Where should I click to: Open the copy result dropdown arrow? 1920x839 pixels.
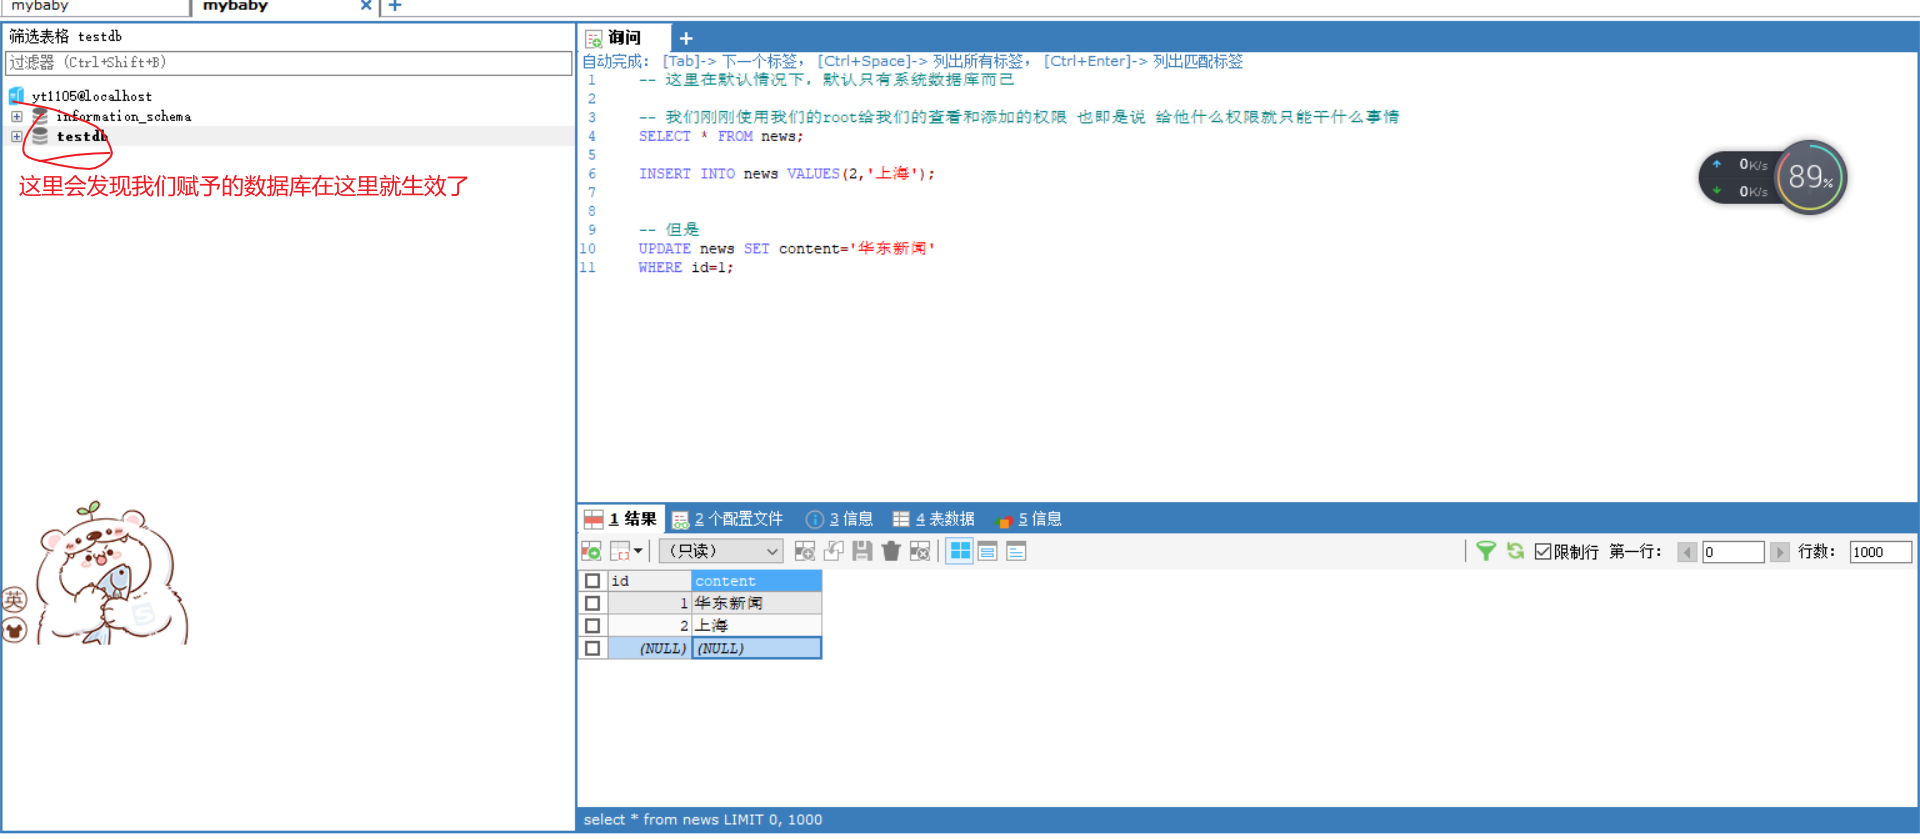click(638, 552)
